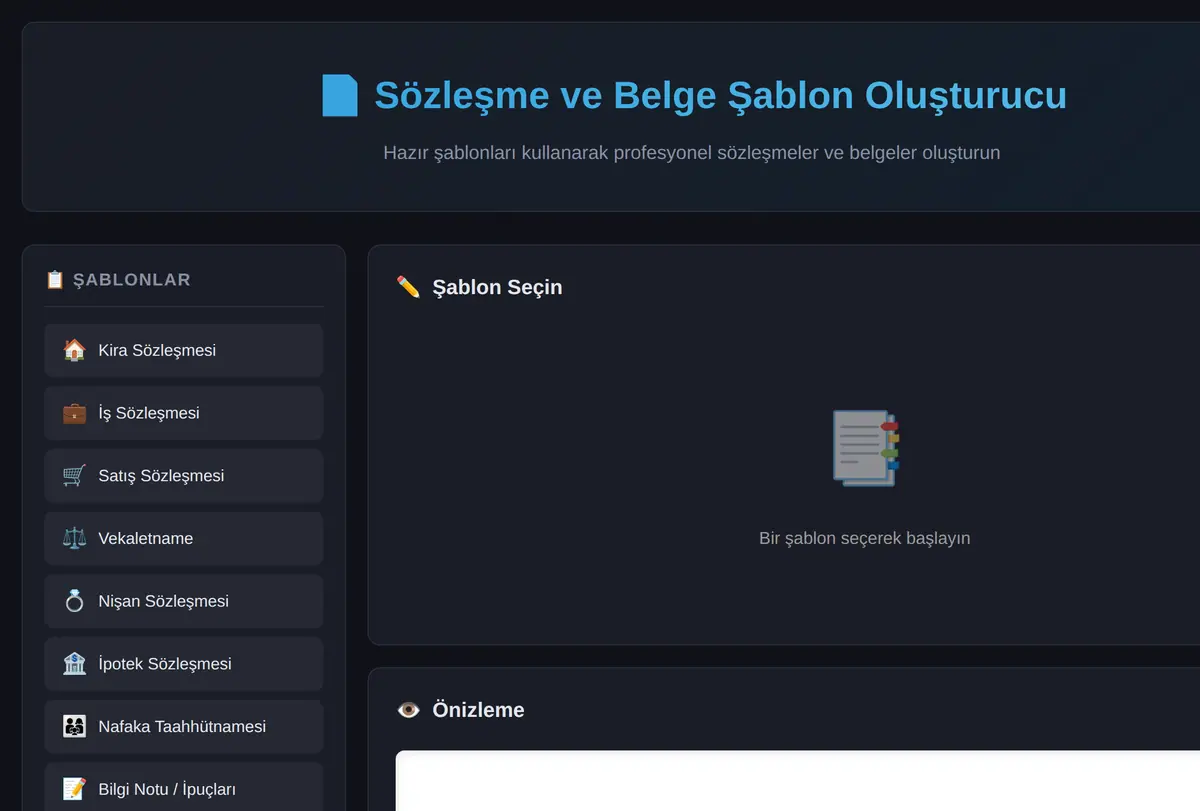1200x811 pixels.
Task: Open the İş Sözleşmesi template
Action: click(x=184, y=413)
